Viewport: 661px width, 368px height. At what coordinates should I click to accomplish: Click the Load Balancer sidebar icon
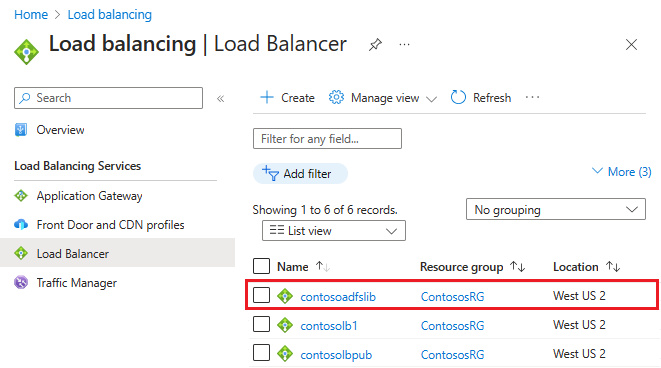coord(21,253)
